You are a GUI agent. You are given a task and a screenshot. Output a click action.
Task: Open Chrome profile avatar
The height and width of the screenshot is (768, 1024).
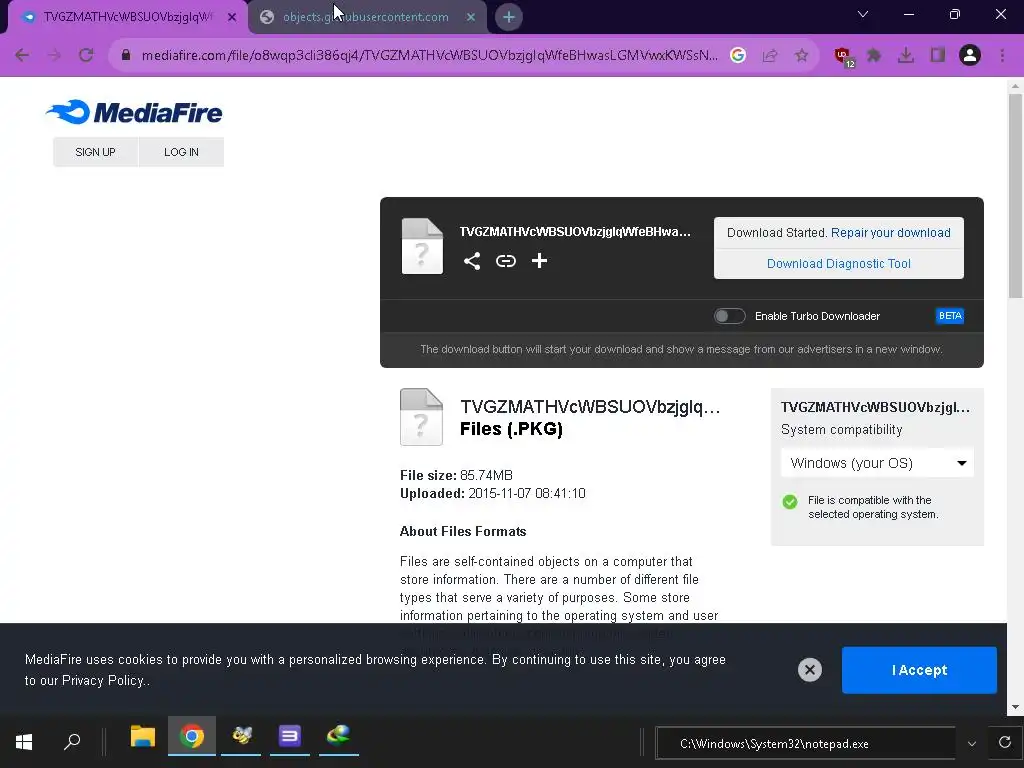tap(970, 56)
